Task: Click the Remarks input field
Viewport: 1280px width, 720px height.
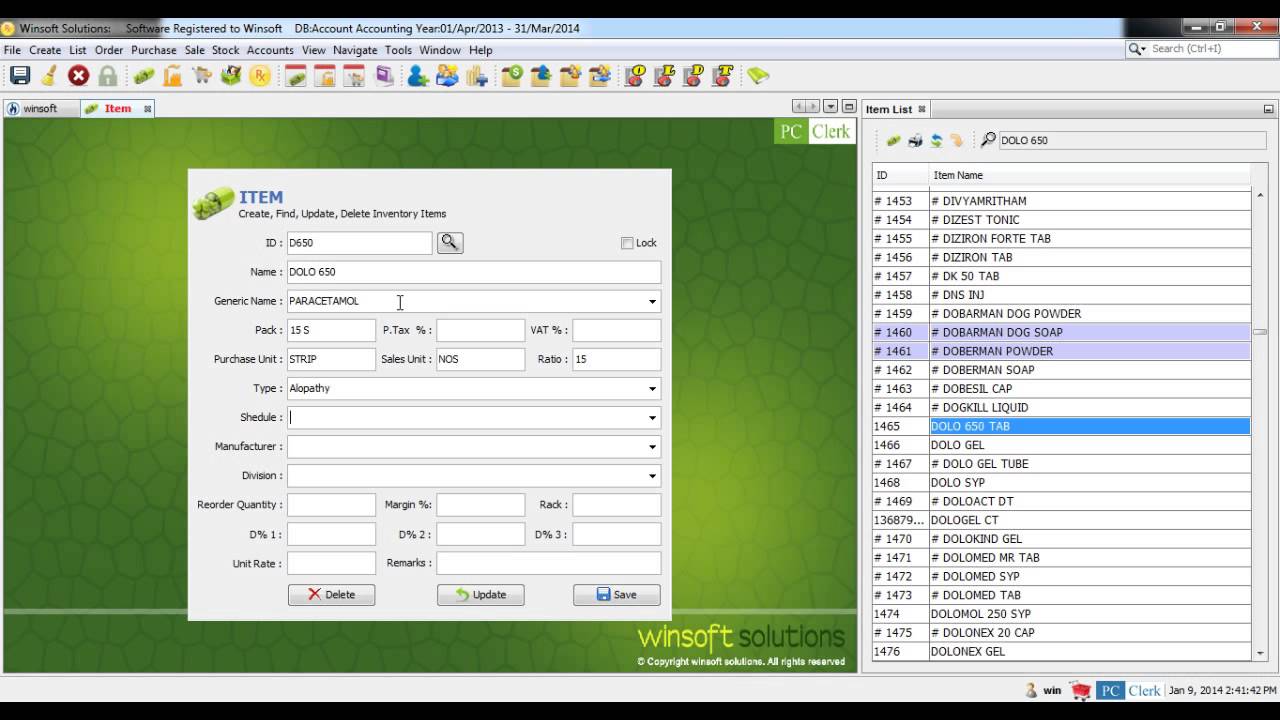Action: [548, 563]
